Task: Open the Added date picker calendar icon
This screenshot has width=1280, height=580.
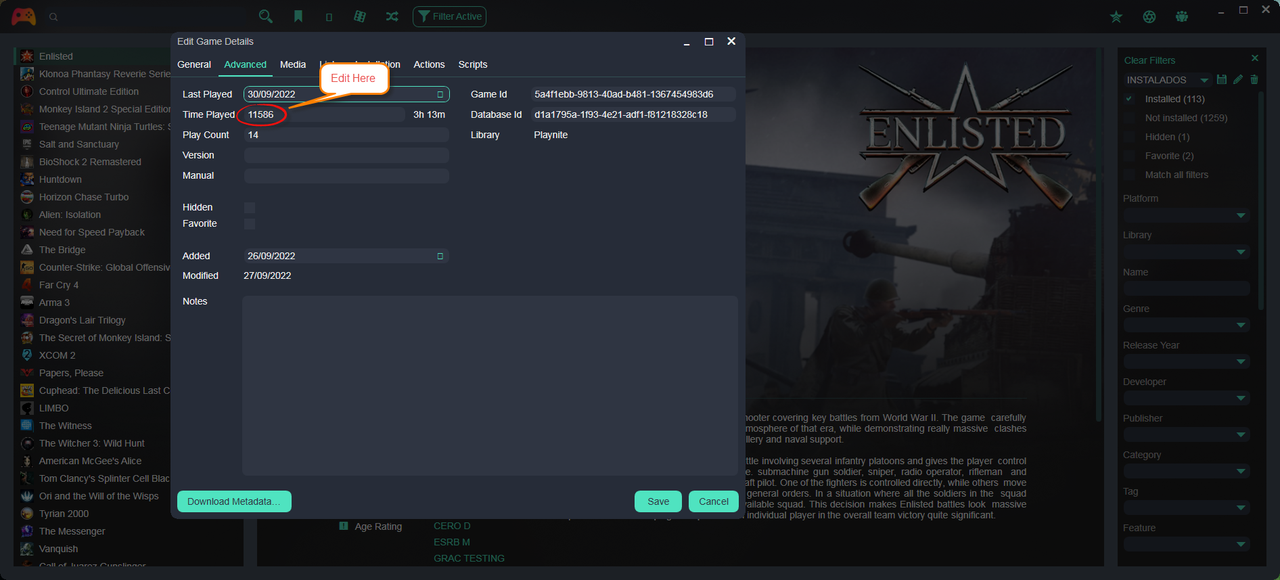Action: 440,256
